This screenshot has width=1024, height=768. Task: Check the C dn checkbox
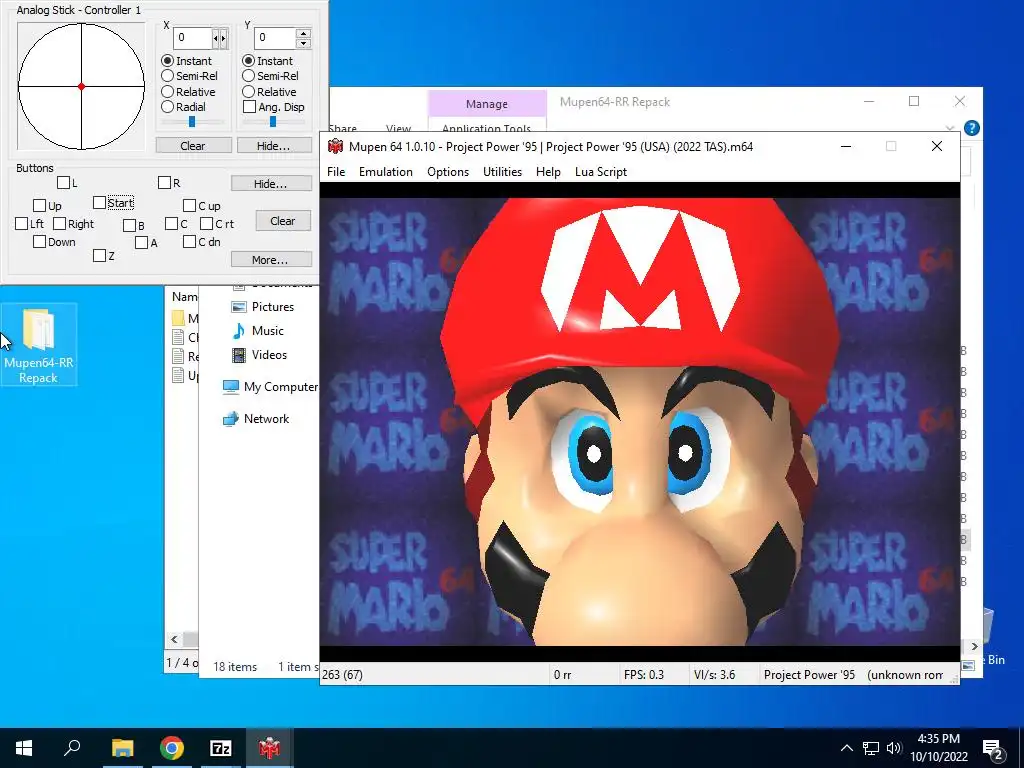(189, 242)
